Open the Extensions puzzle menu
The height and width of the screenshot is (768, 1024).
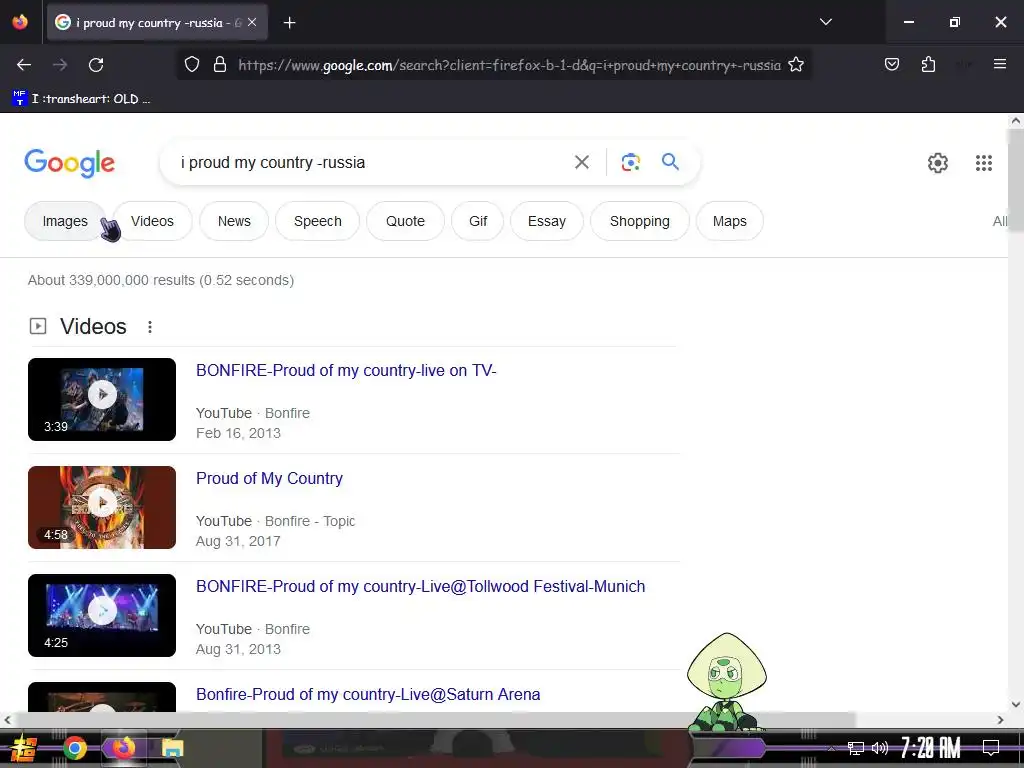tap(928, 65)
